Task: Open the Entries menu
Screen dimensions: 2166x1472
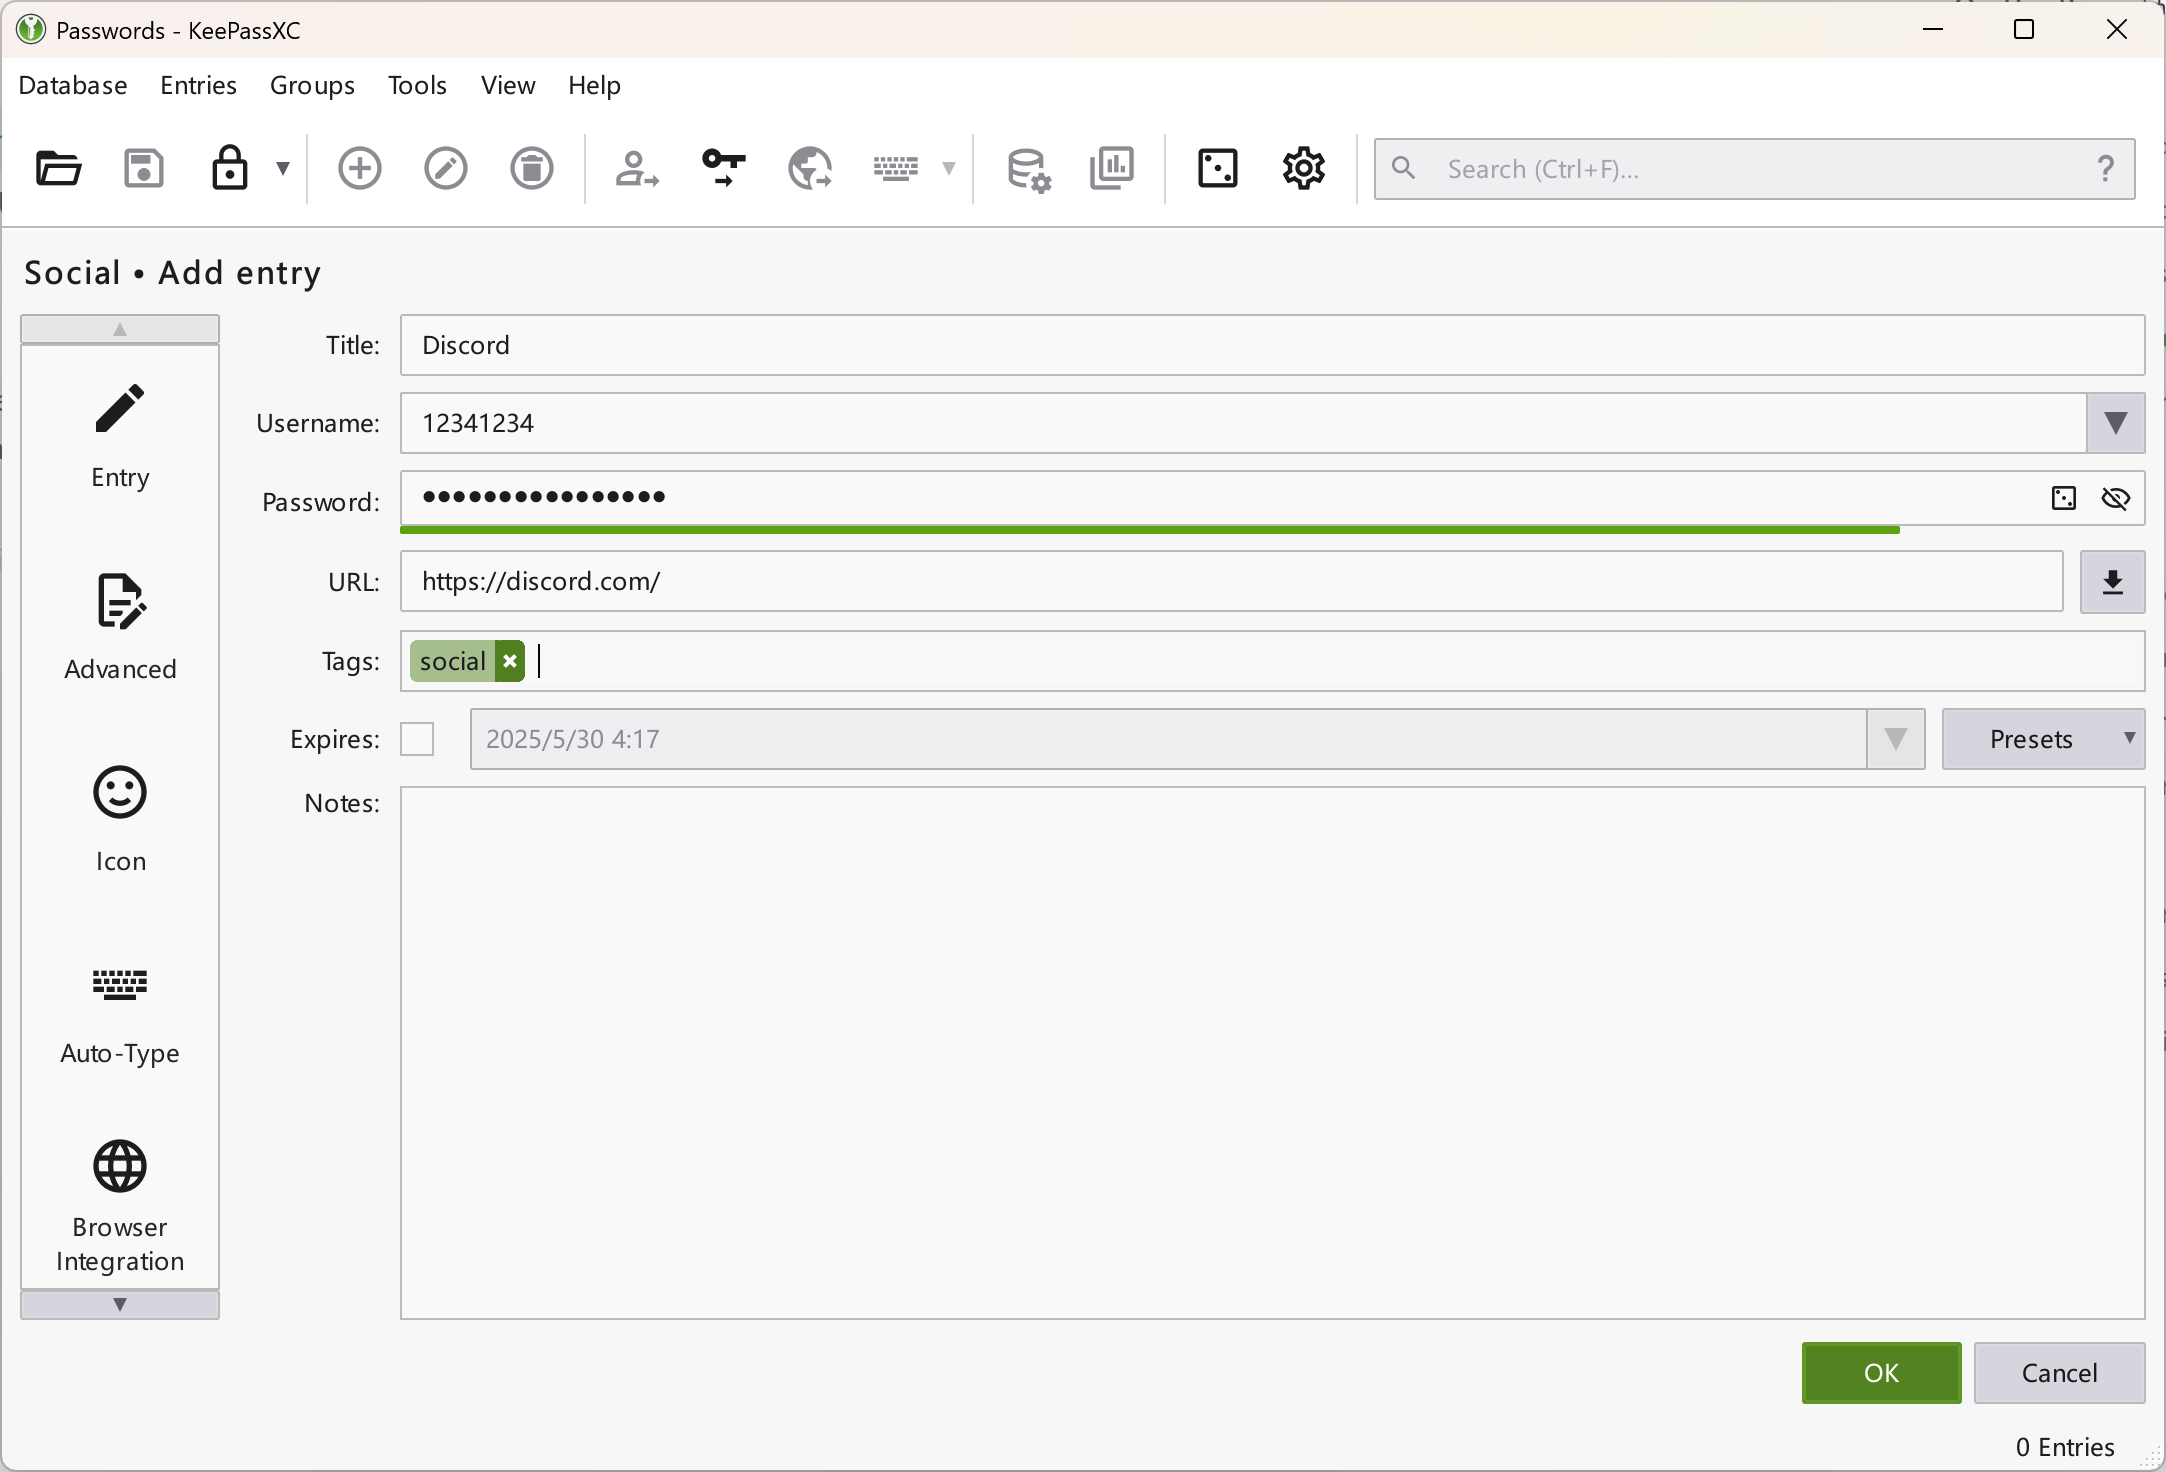Action: pyautogui.click(x=198, y=86)
